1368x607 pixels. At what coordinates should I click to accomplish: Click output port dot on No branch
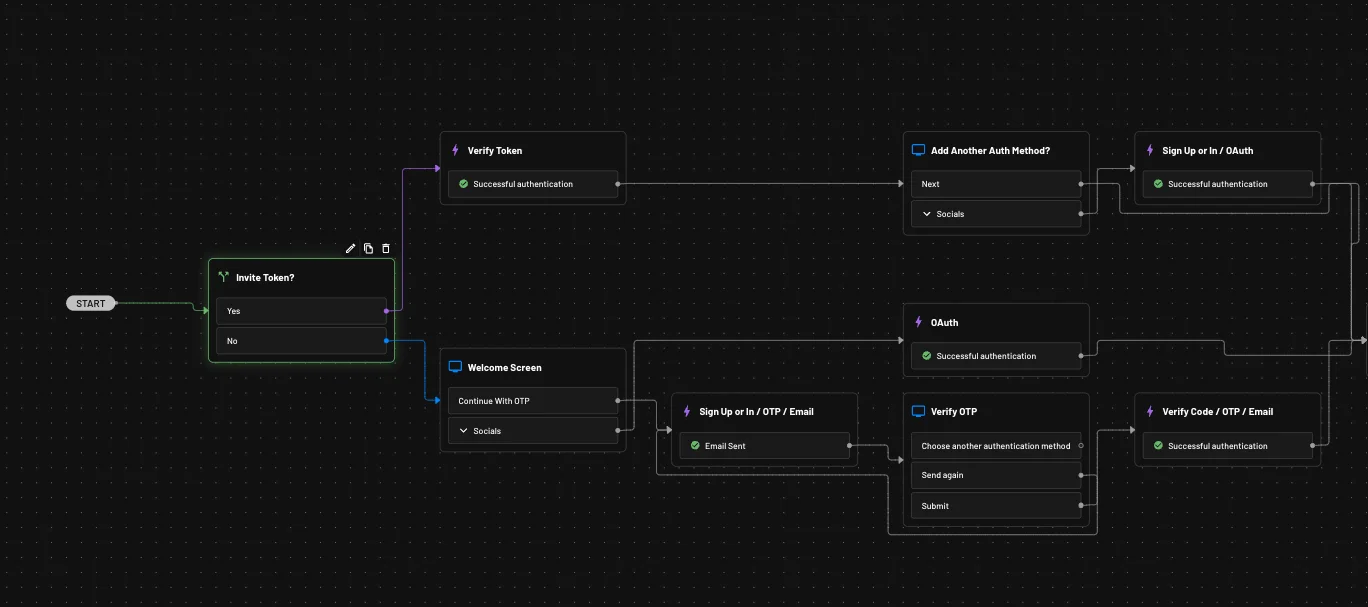(386, 341)
